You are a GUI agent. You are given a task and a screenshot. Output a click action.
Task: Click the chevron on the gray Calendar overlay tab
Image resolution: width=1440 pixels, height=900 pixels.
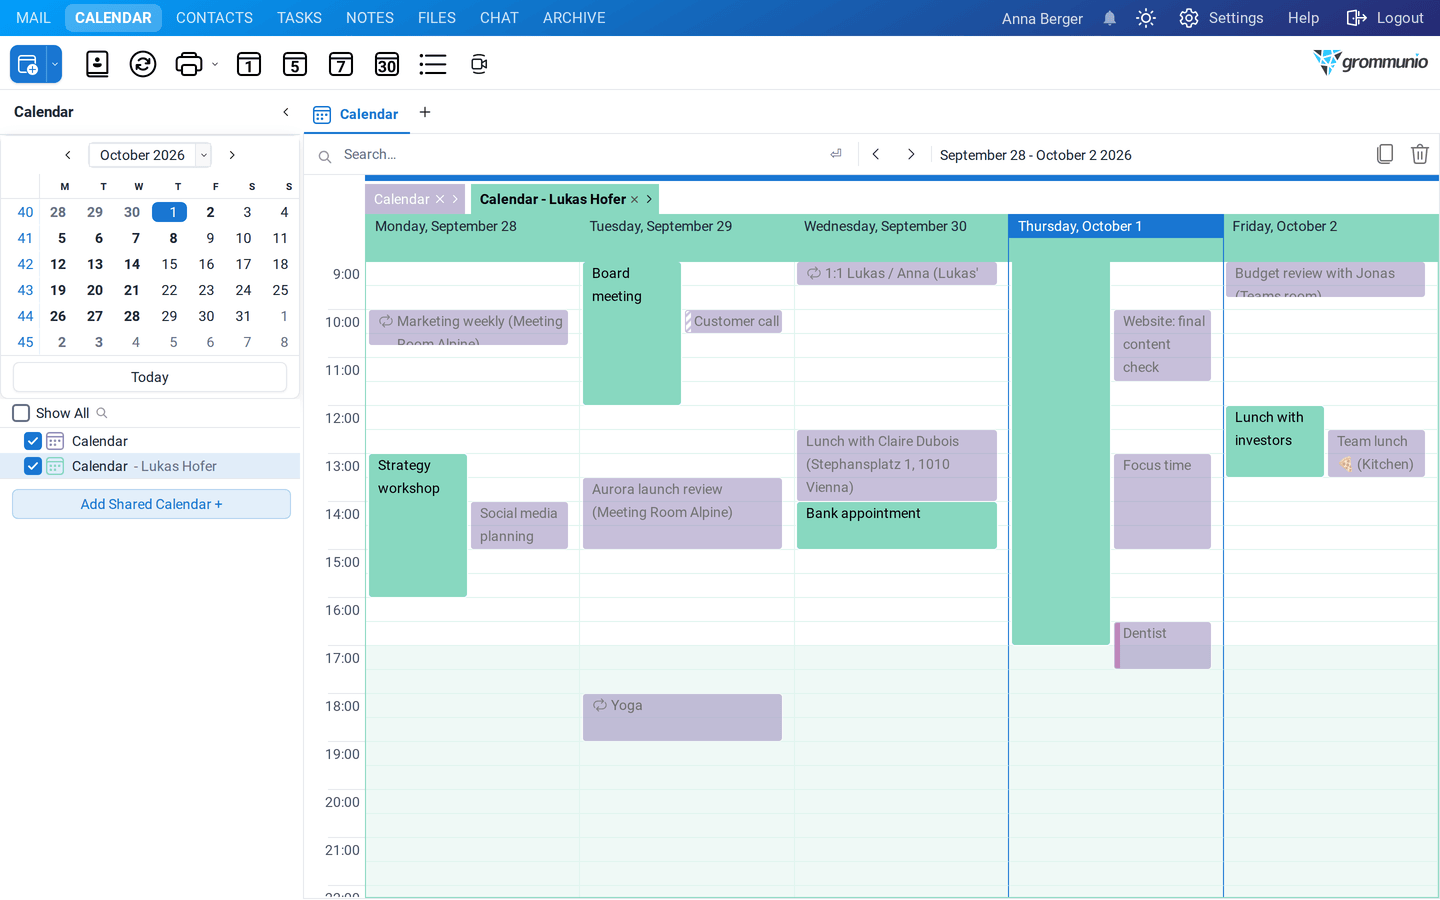455,199
